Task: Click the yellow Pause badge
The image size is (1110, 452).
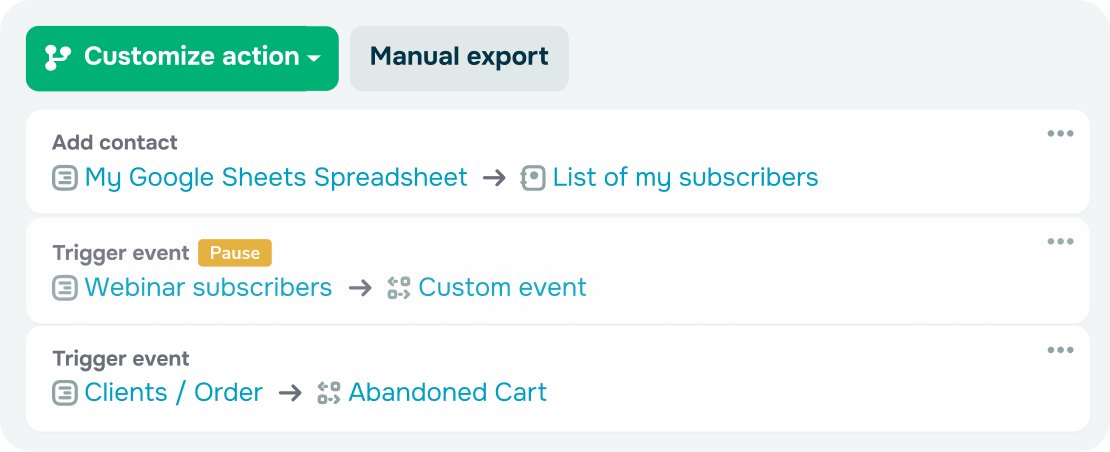Action: 235,253
